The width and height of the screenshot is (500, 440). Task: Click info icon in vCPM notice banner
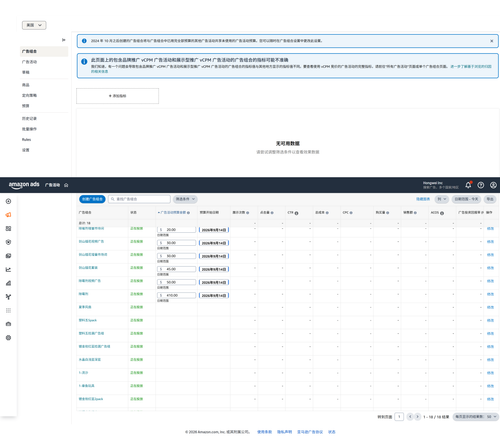[84, 61]
